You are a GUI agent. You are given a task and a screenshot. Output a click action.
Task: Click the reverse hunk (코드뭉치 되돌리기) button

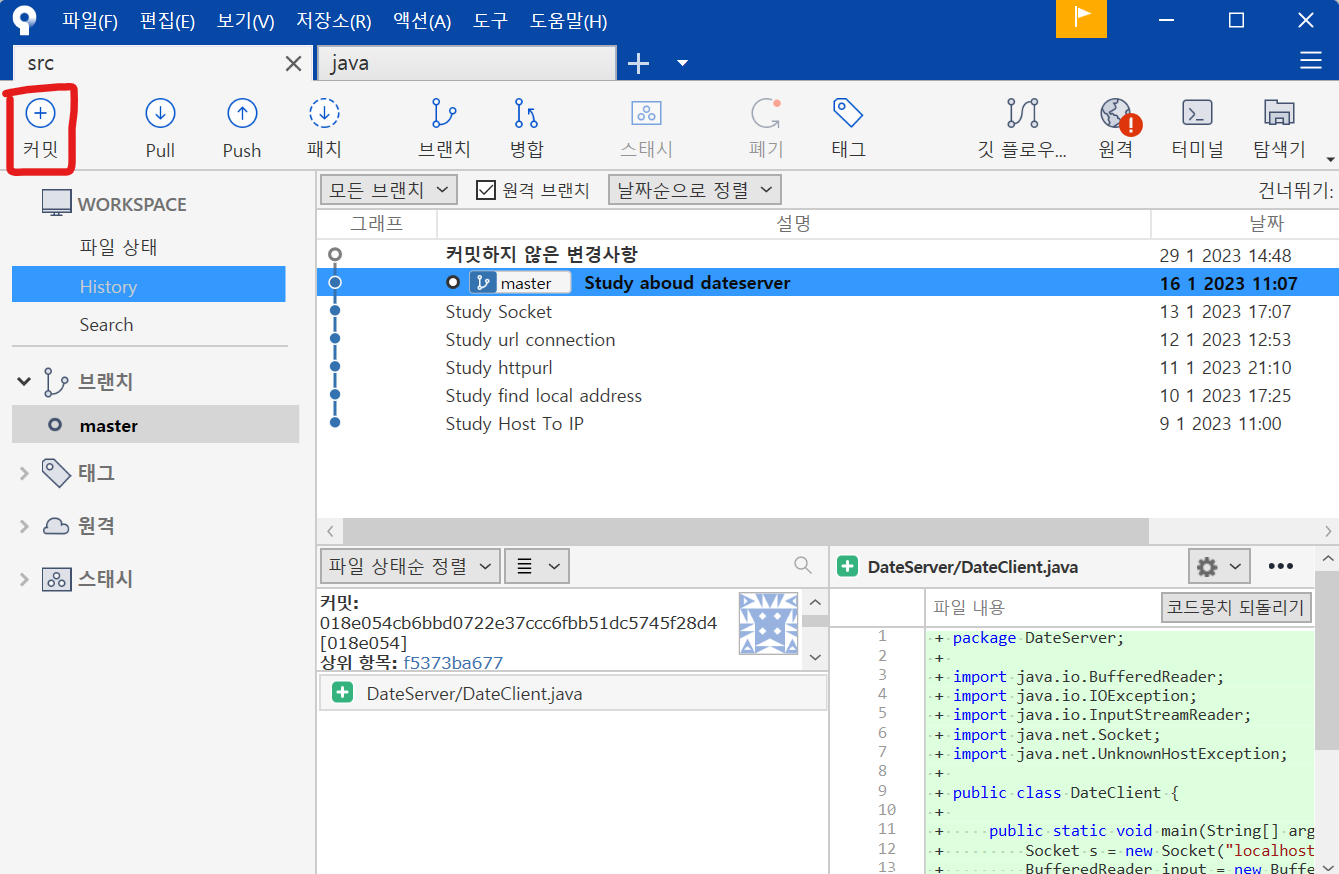[x=1236, y=607]
